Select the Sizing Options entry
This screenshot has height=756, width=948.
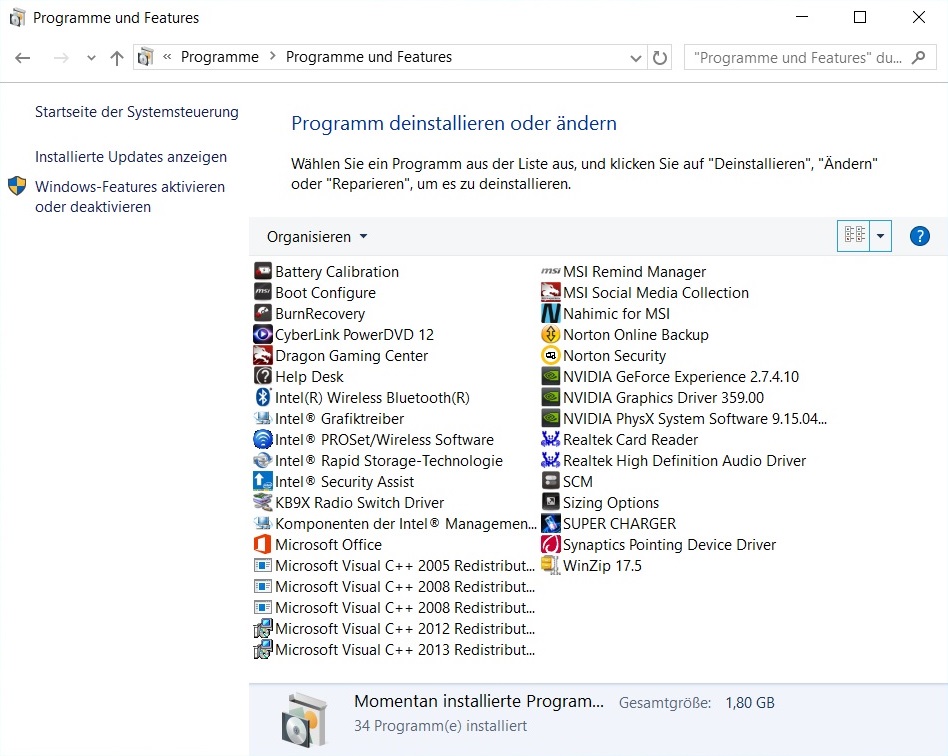coord(600,503)
